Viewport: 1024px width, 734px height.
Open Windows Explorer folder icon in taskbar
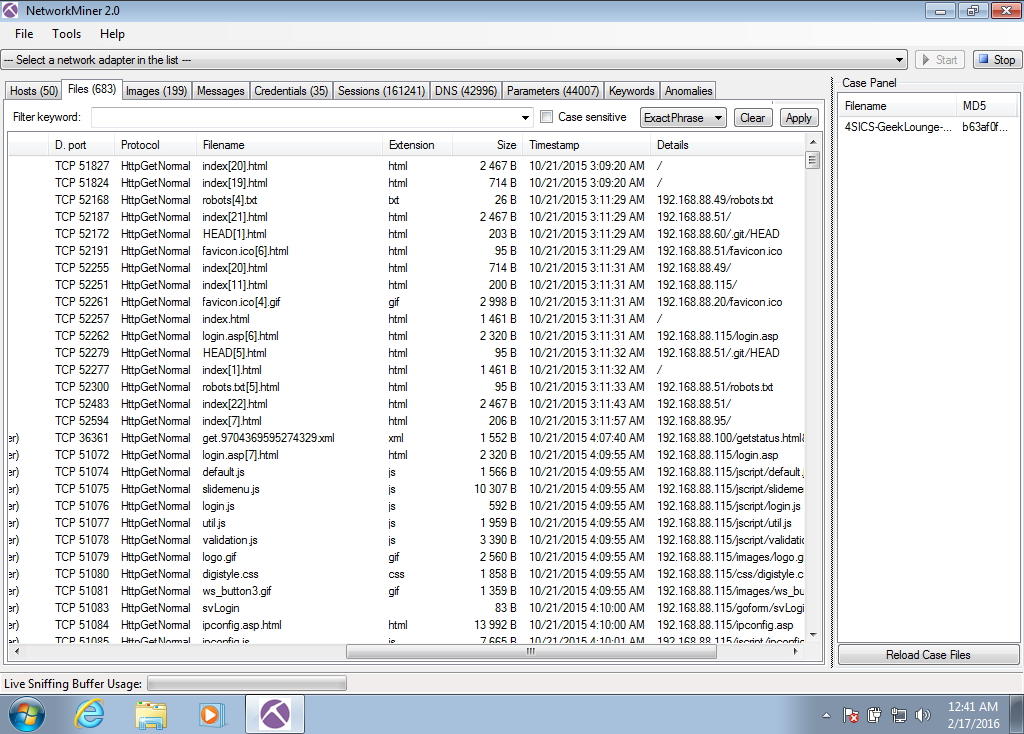coord(151,714)
